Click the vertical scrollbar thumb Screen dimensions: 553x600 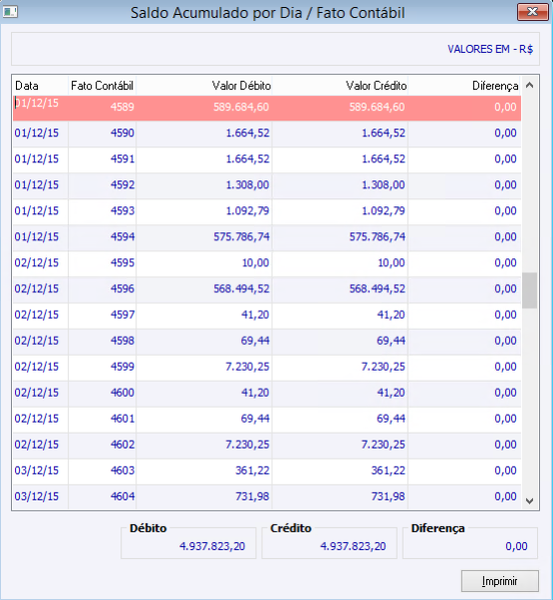pyautogui.click(x=530, y=290)
